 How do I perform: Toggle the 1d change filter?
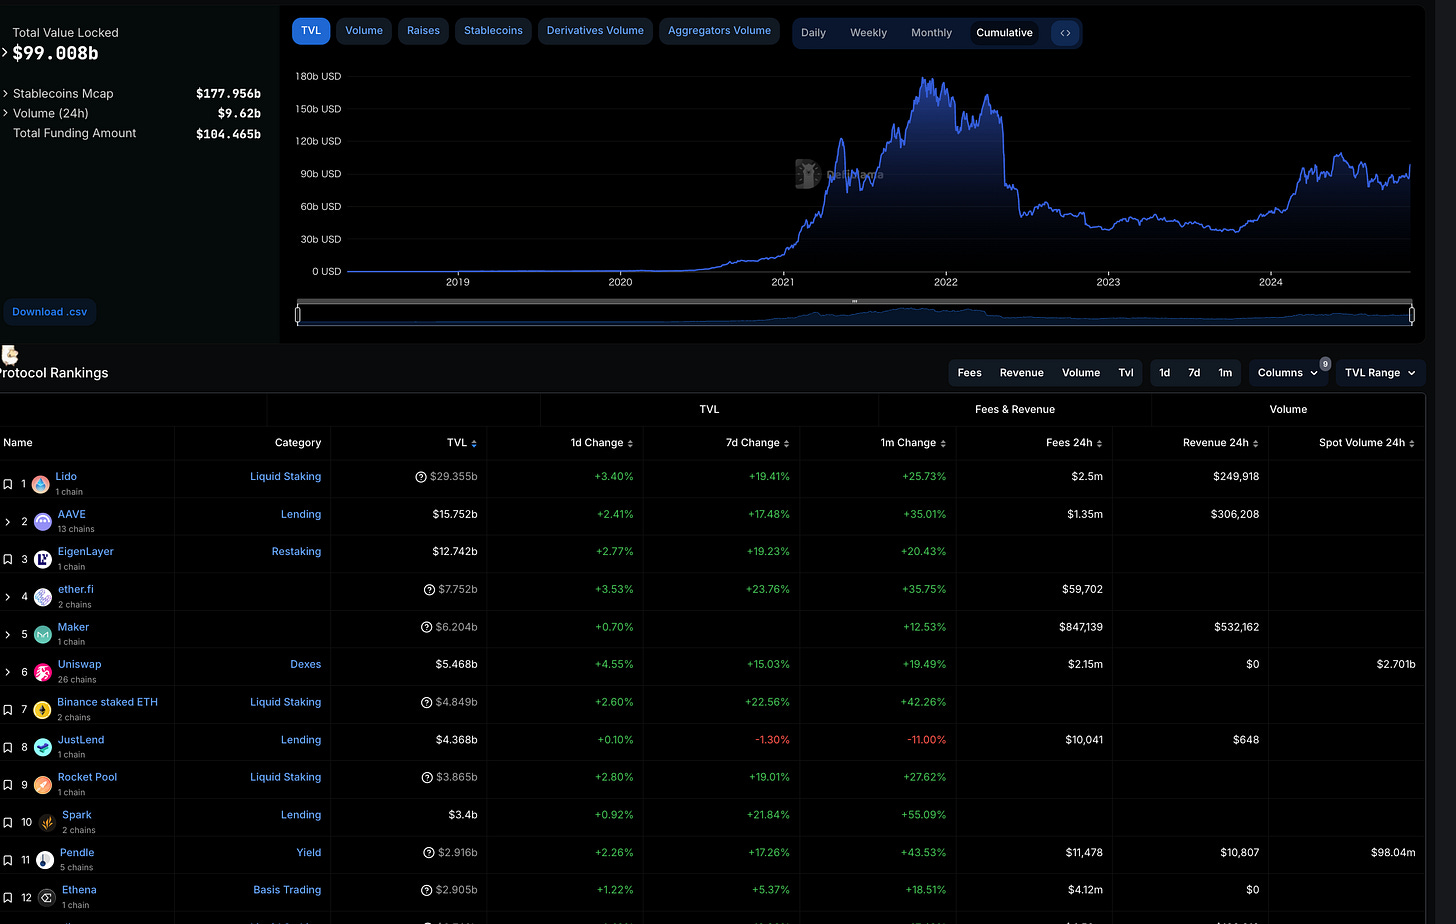[x=1164, y=373]
